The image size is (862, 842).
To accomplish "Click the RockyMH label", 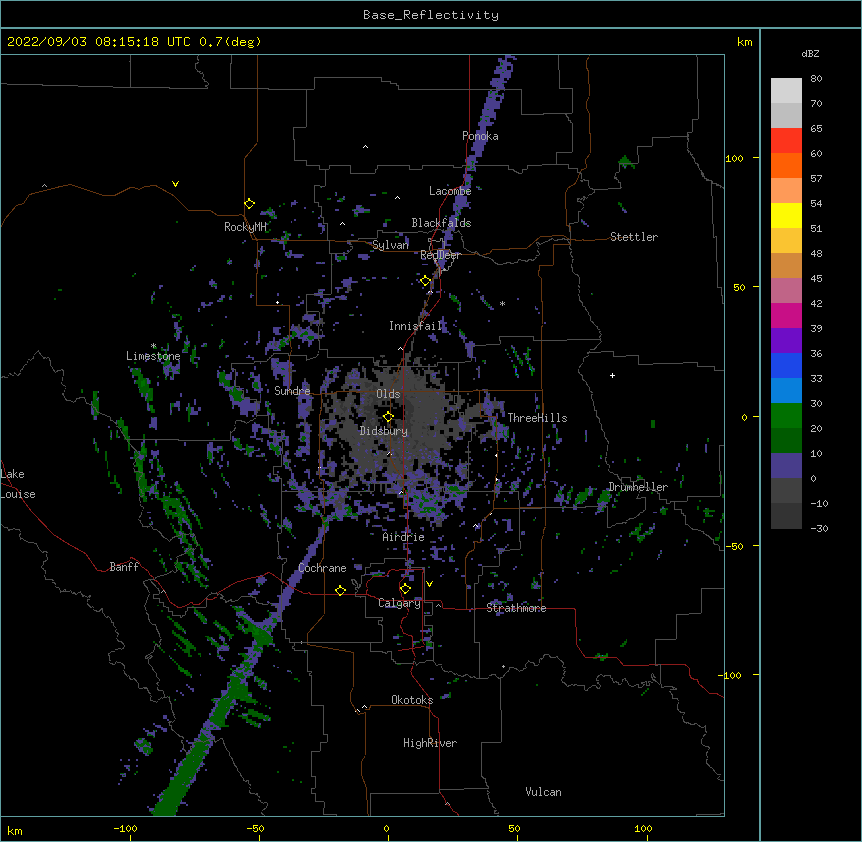I will click(x=245, y=226).
